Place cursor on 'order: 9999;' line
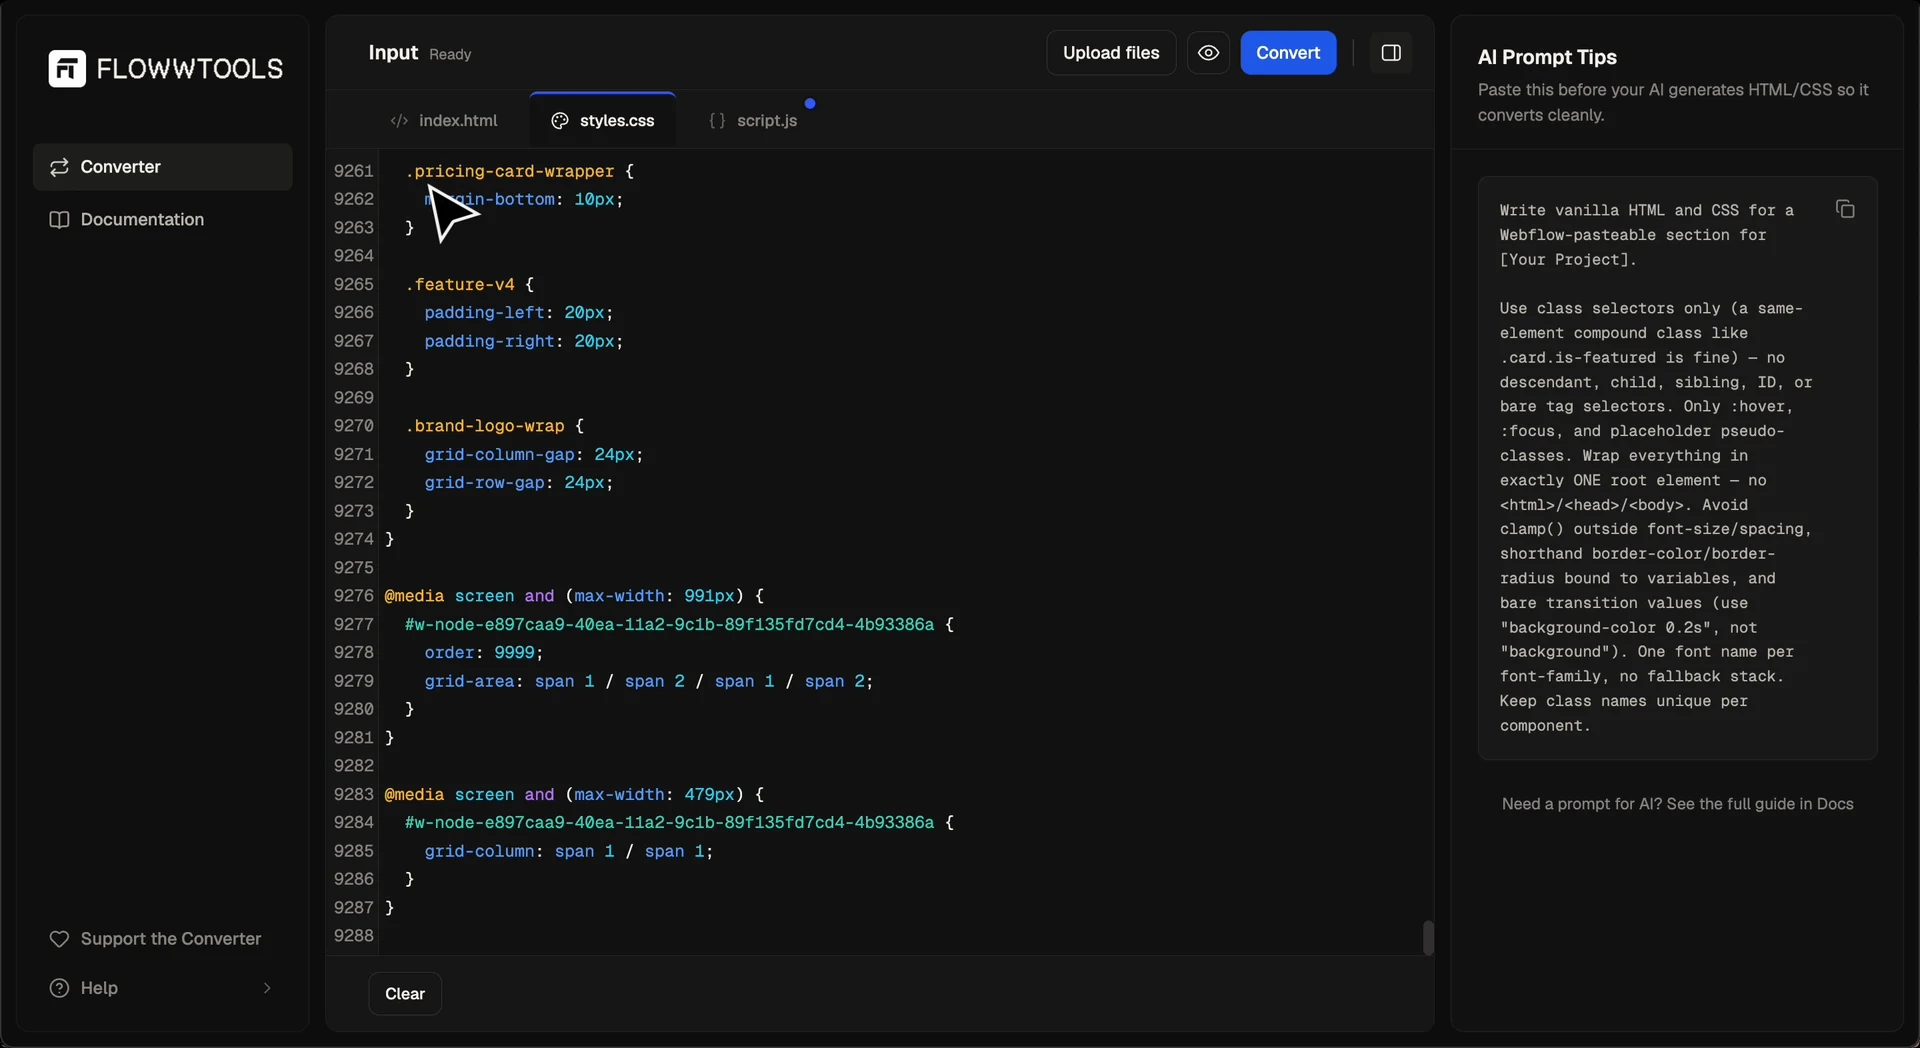 point(484,653)
